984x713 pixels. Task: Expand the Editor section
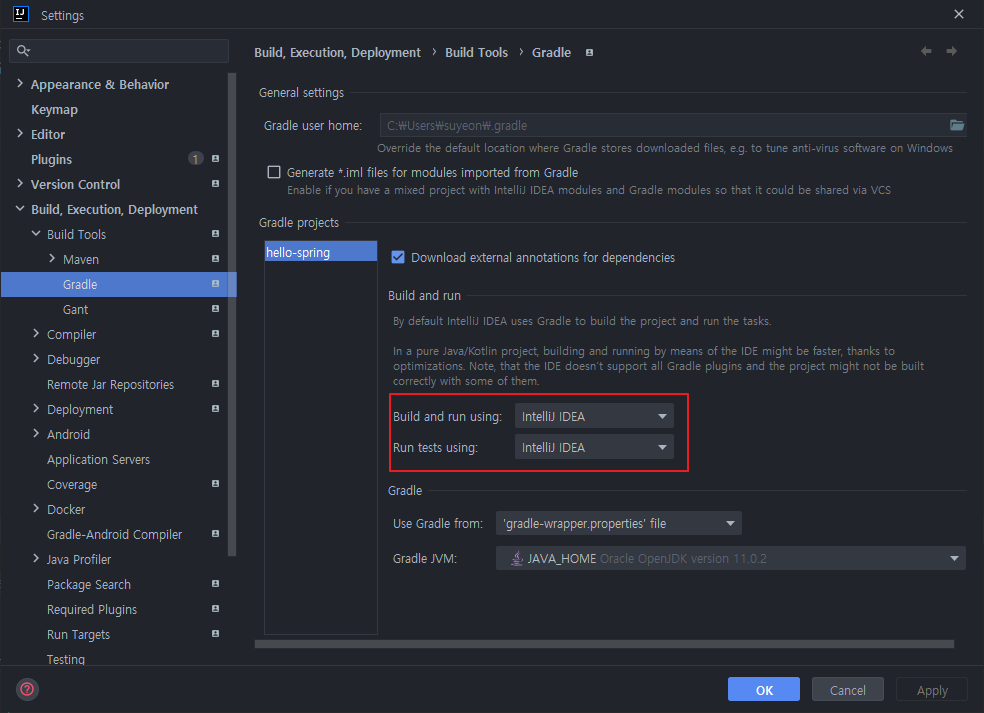coord(20,134)
